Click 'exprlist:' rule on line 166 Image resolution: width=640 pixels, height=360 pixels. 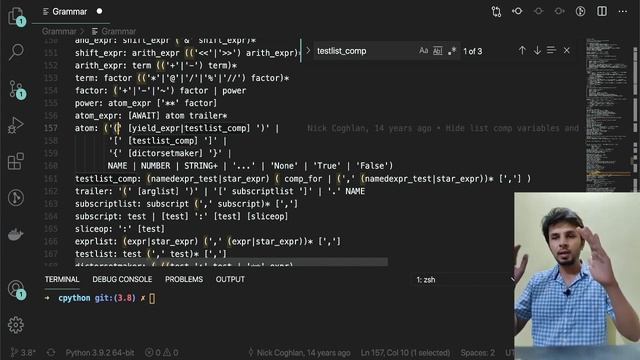(96, 241)
